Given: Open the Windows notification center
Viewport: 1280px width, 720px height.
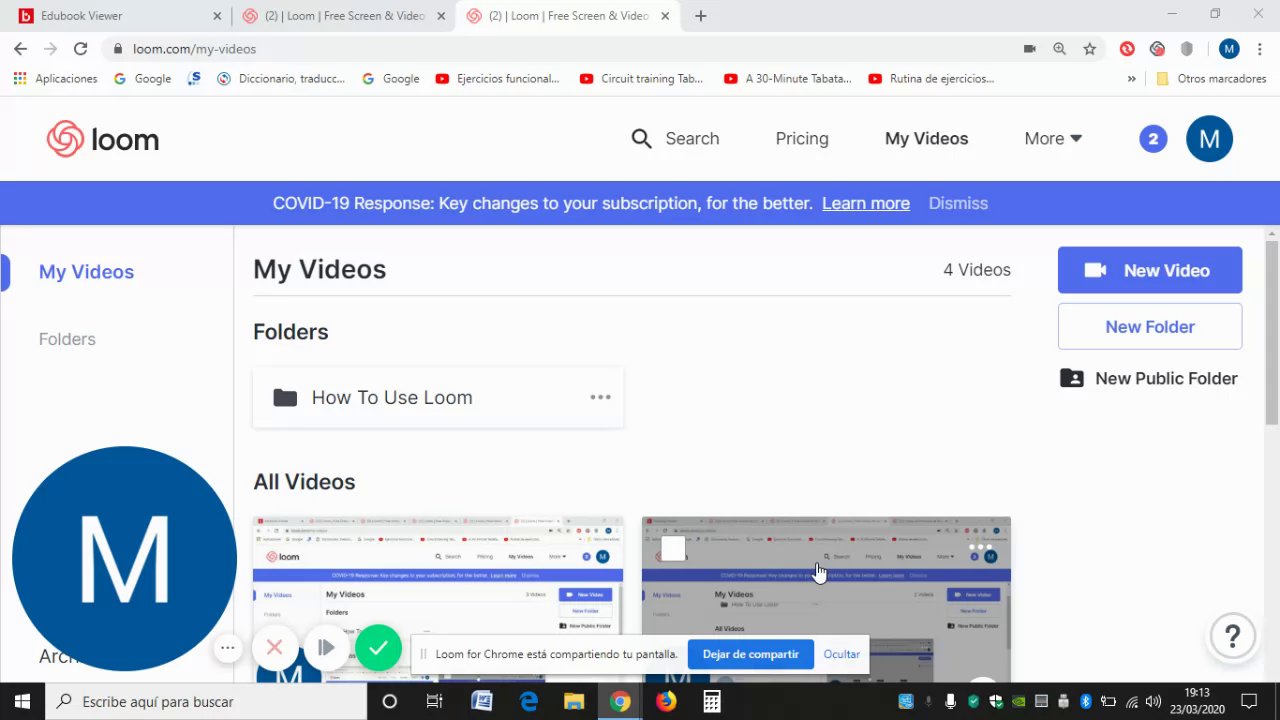Looking at the screenshot, I should tap(1249, 701).
